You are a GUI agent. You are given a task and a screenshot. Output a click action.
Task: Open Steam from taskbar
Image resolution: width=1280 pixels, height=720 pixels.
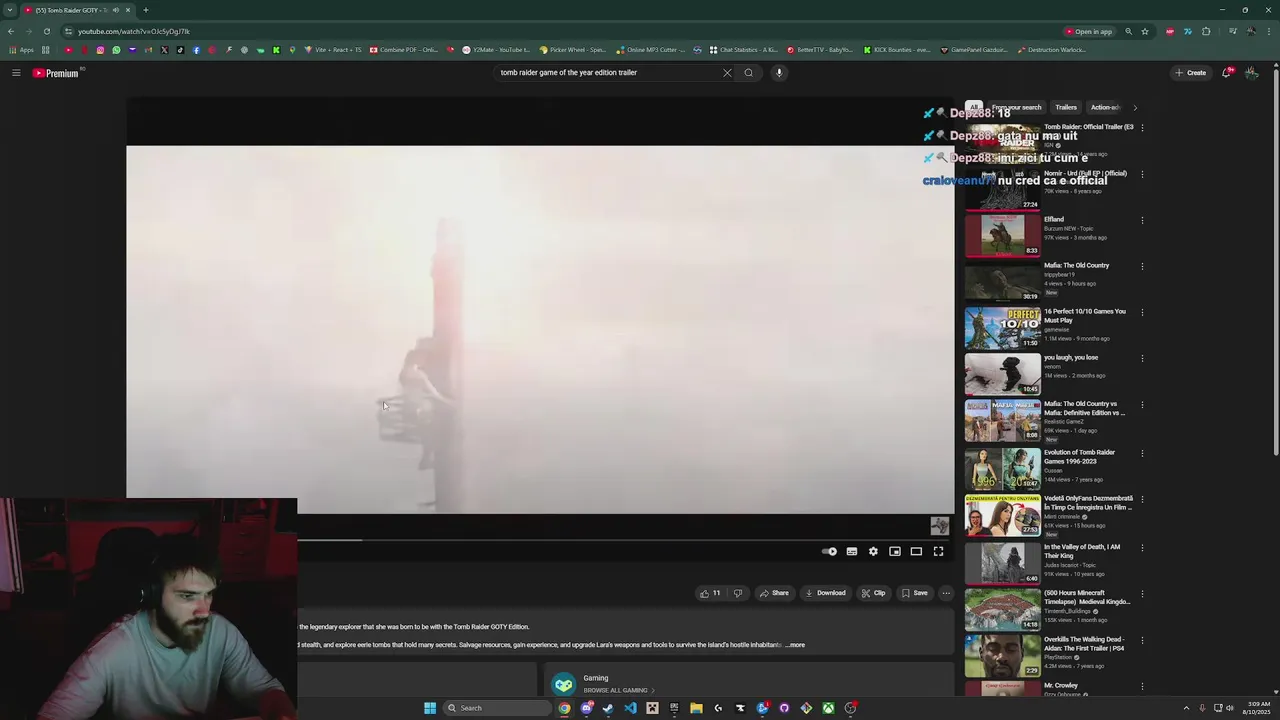[608, 708]
